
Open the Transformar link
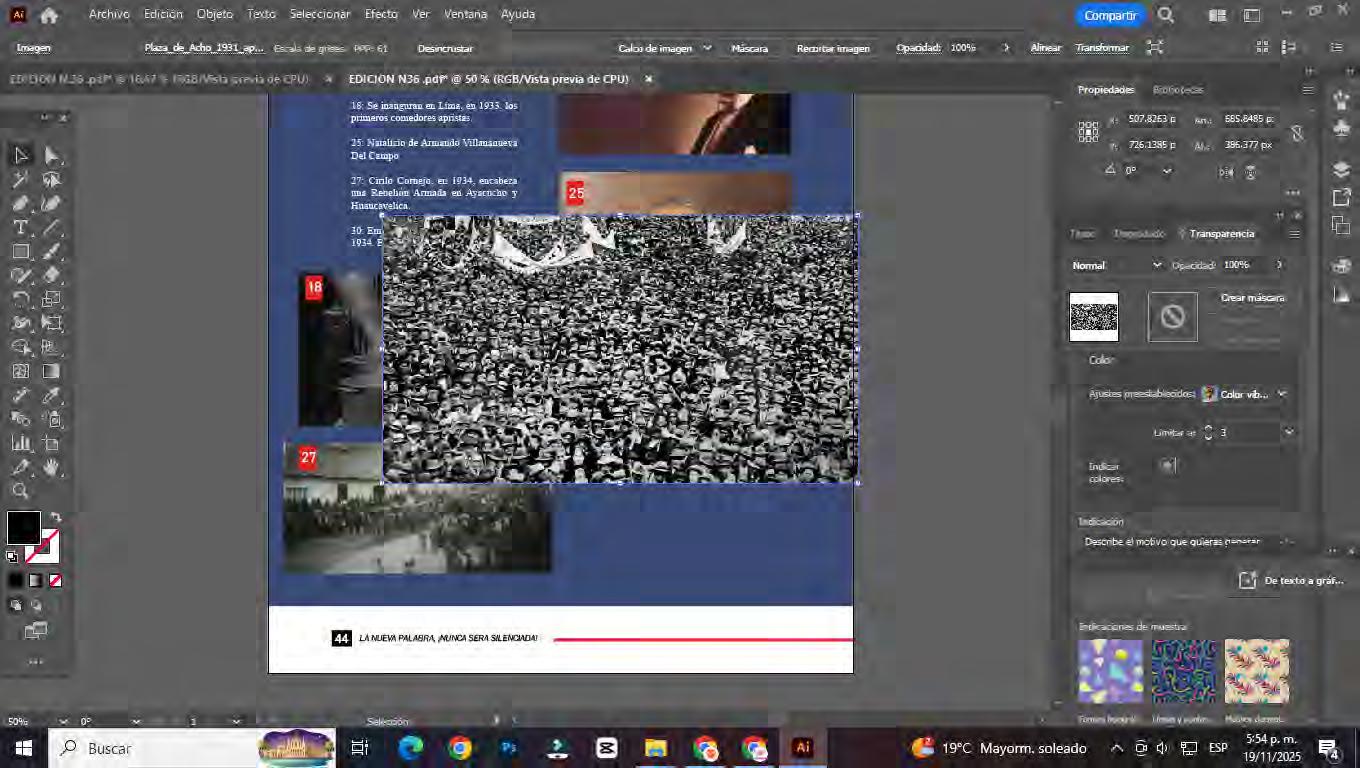click(1102, 48)
